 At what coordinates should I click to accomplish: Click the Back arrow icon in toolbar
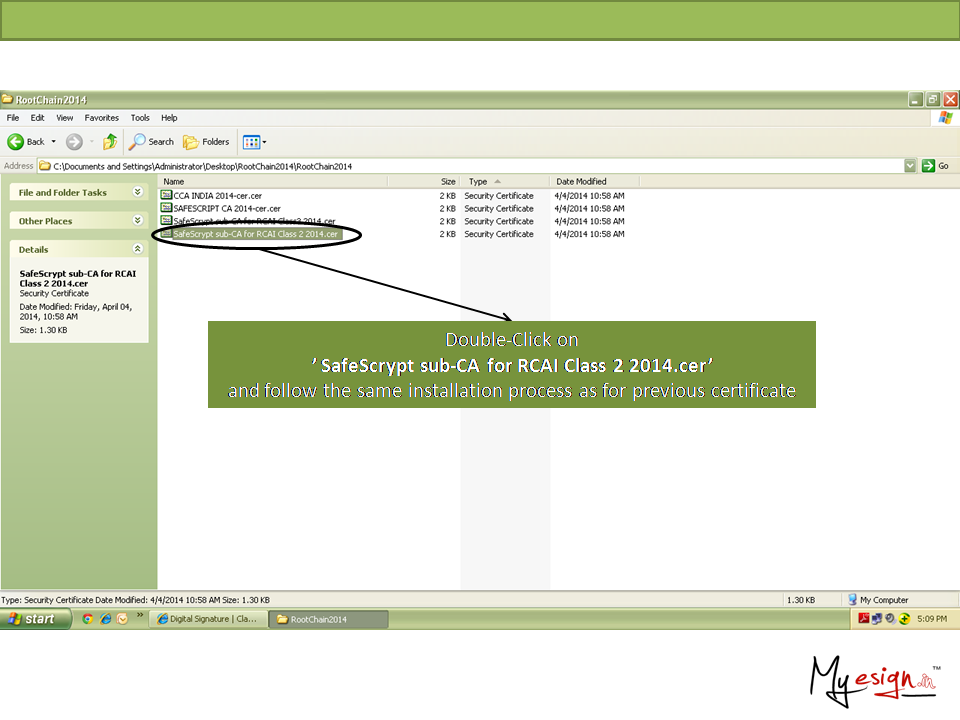pos(16,142)
